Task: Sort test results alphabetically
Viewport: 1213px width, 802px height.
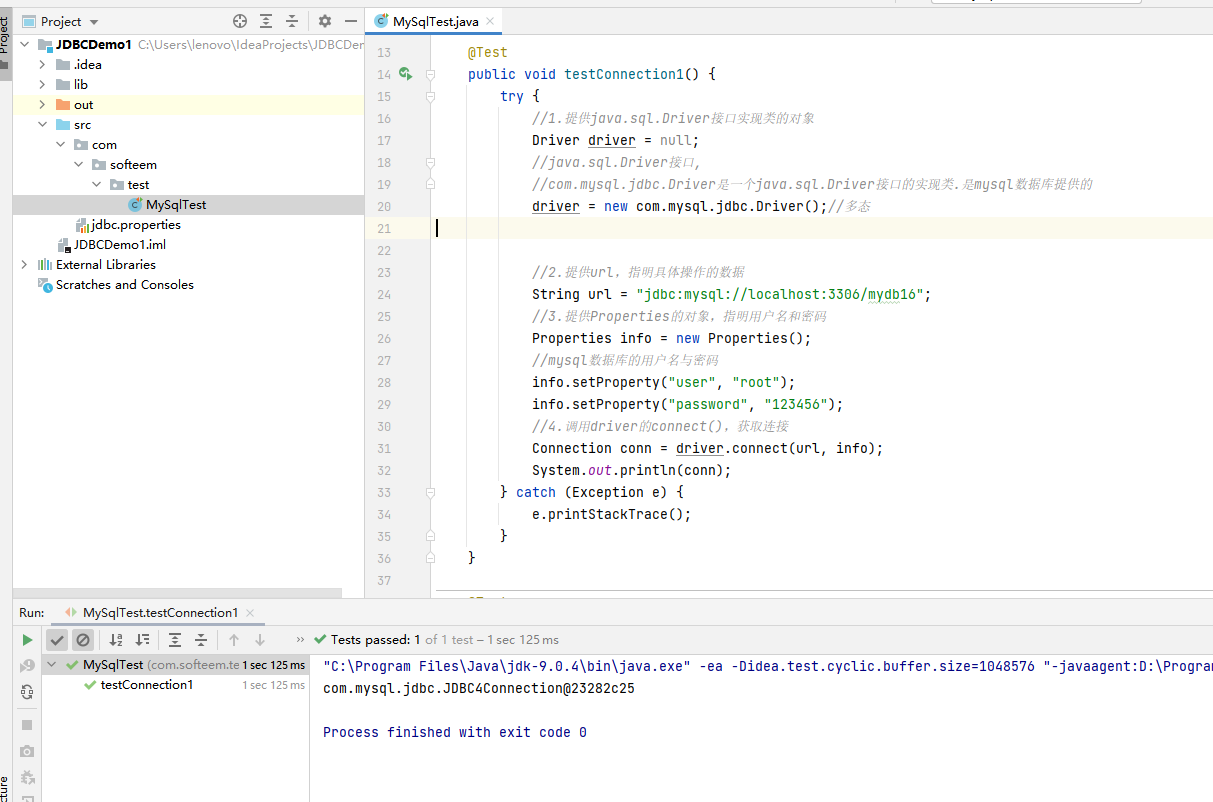Action: point(116,640)
